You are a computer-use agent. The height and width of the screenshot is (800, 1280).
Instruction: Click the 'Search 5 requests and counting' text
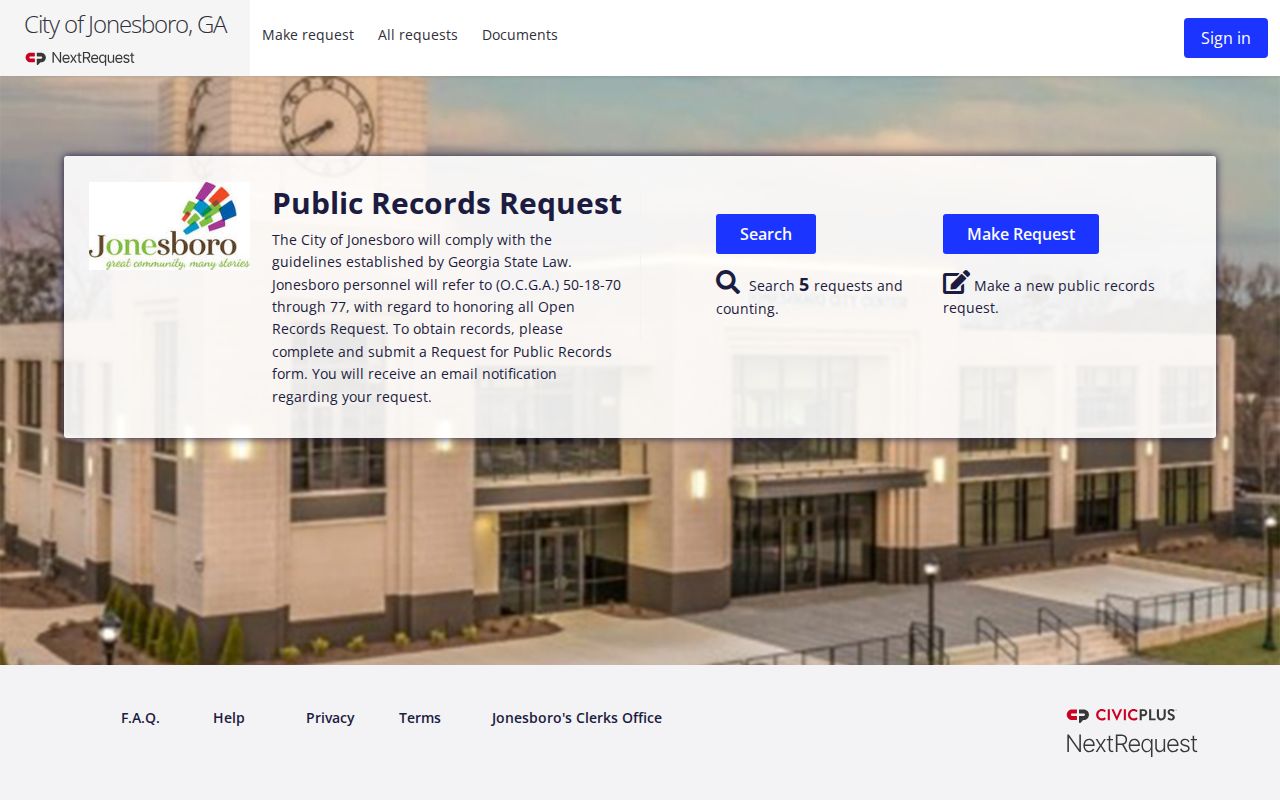(809, 296)
